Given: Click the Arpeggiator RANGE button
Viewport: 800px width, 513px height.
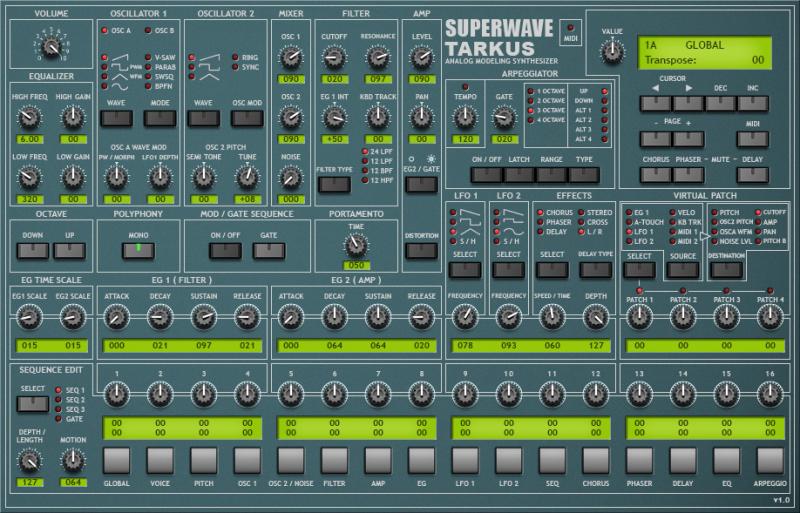Looking at the screenshot, I should click(x=552, y=175).
